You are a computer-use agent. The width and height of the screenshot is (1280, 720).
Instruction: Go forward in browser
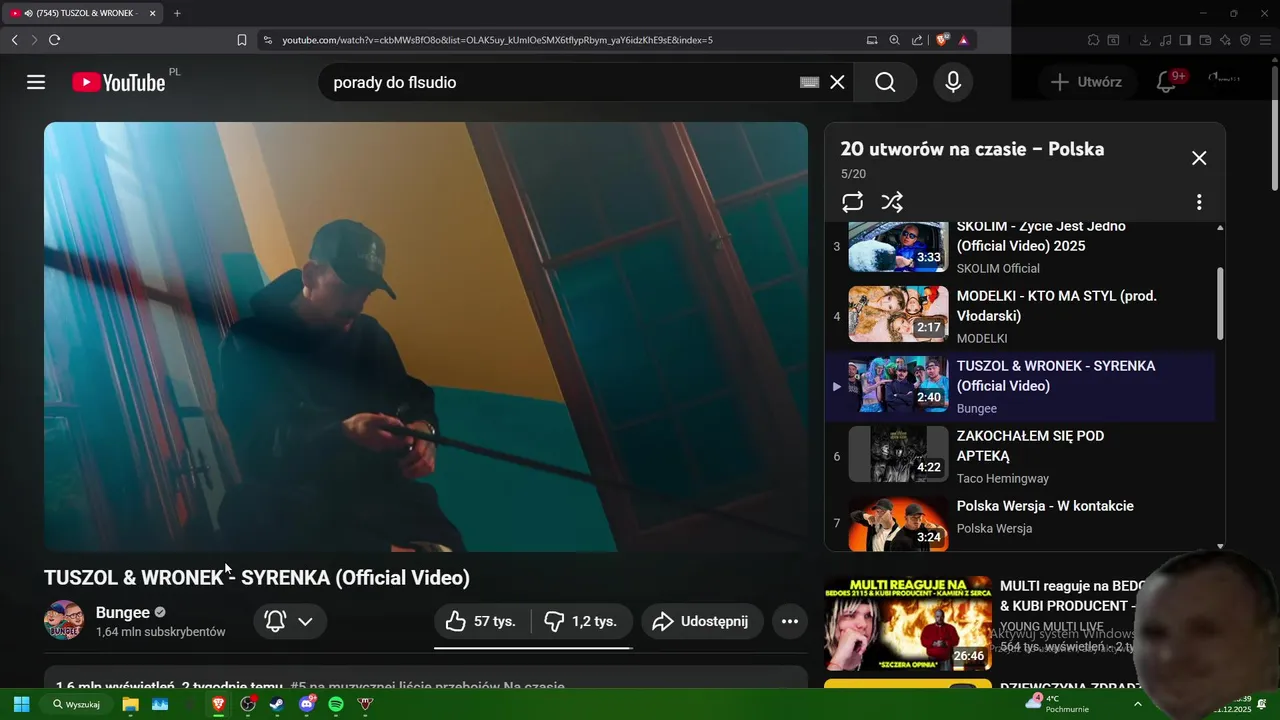[34, 40]
